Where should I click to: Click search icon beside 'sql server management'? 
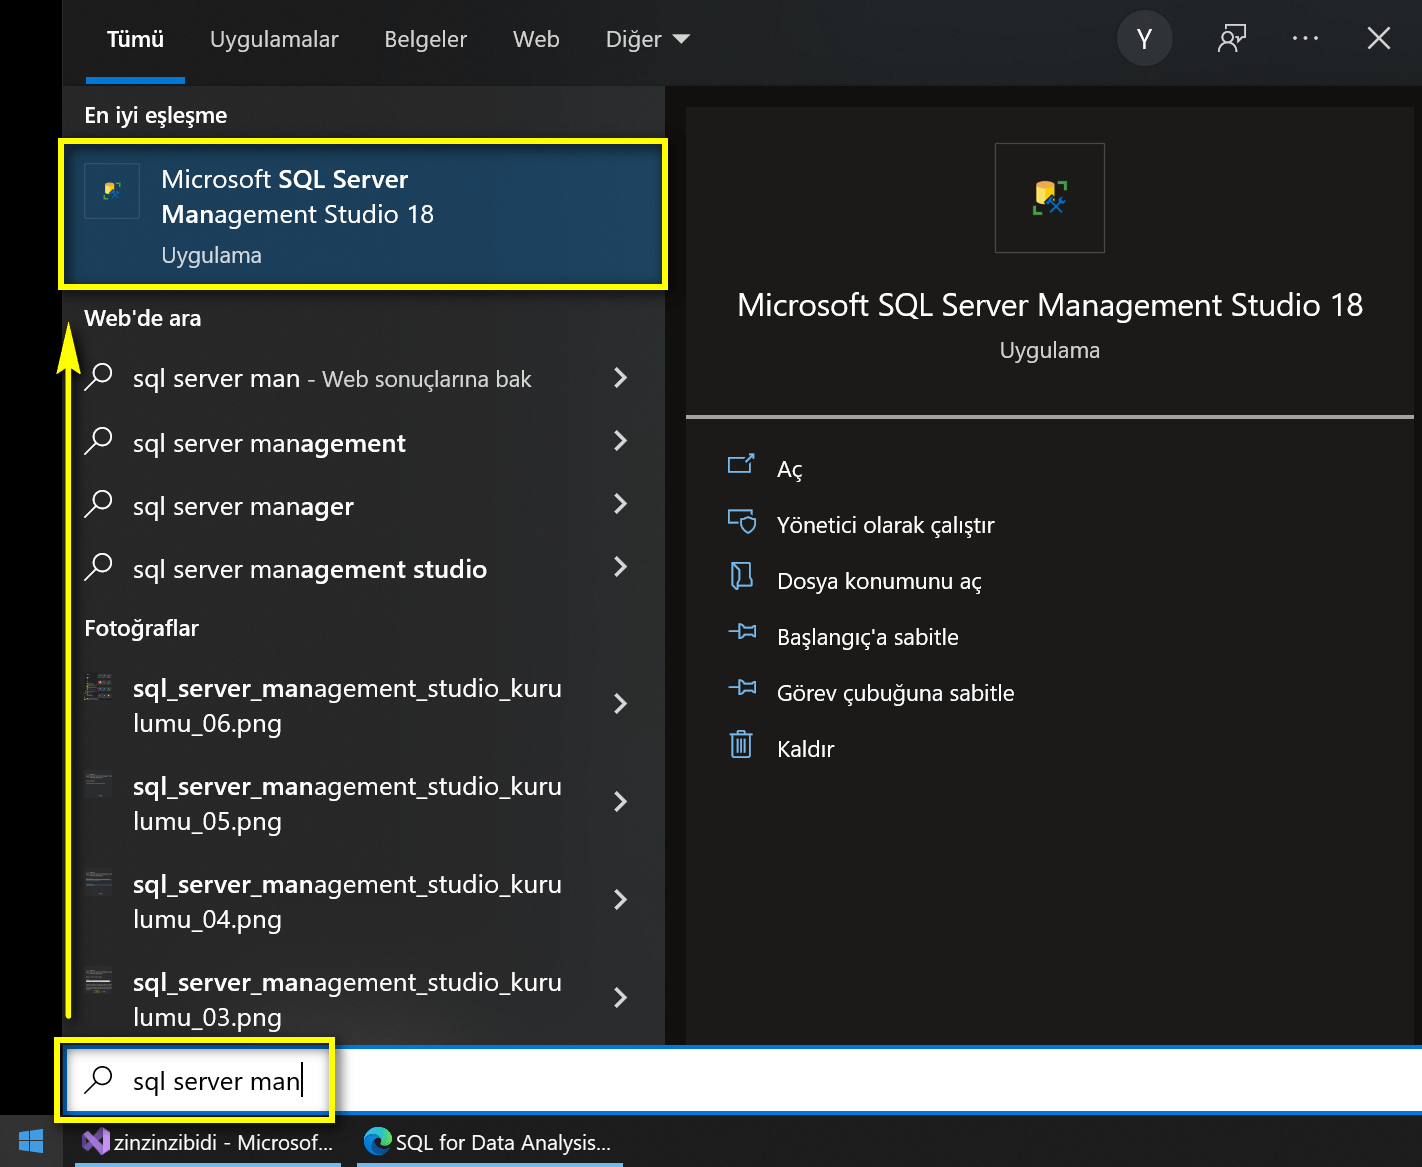click(98, 441)
